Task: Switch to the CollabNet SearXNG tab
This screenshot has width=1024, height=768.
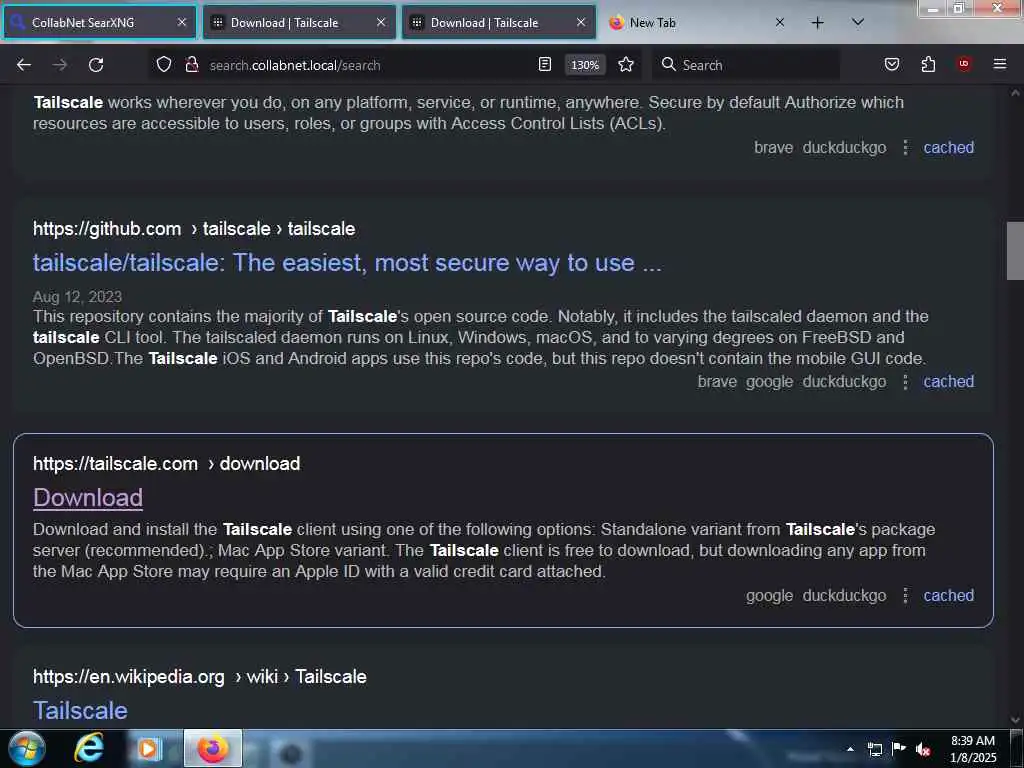Action: (x=99, y=23)
